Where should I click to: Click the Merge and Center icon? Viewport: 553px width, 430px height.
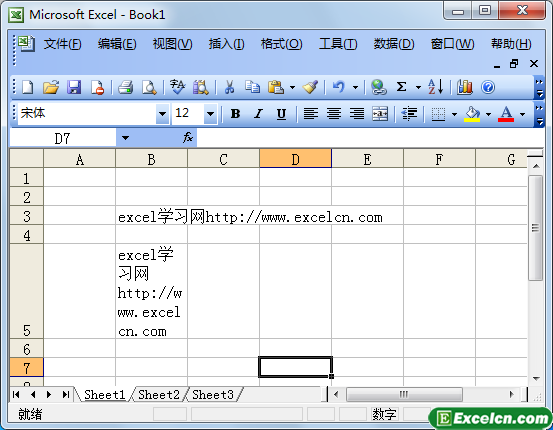(380, 114)
